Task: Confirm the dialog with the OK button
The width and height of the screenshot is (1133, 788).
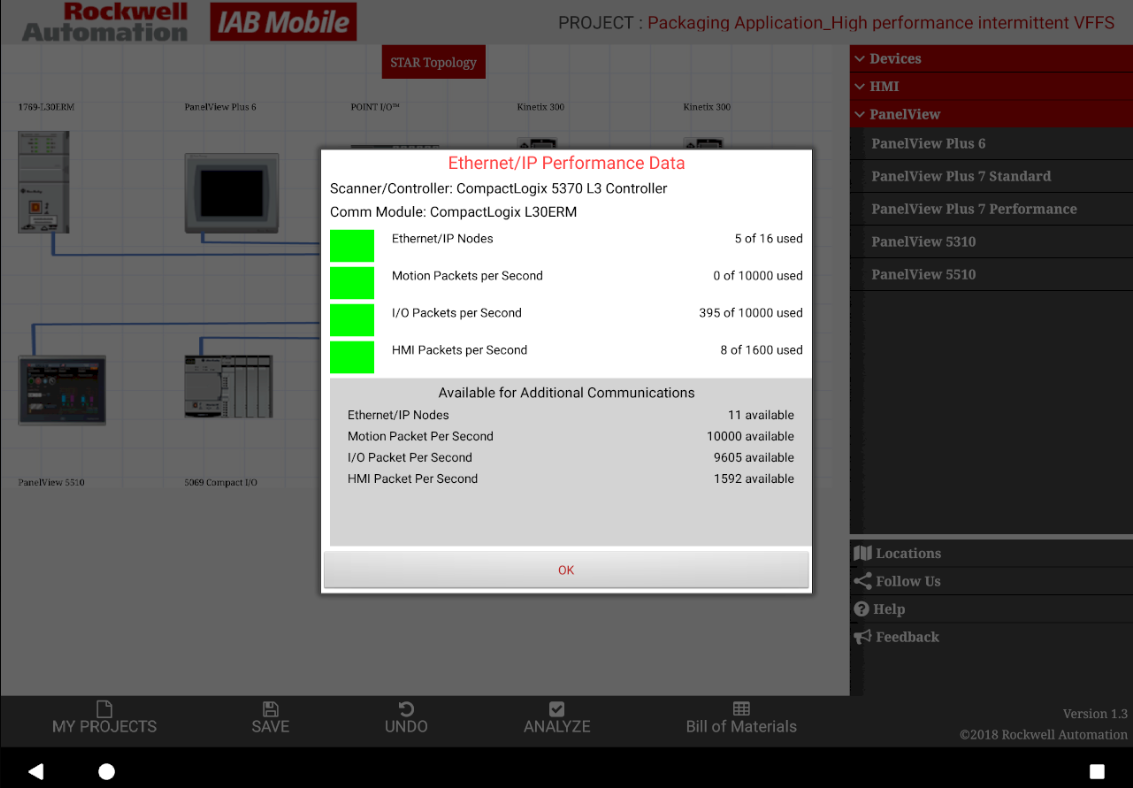Action: pyautogui.click(x=566, y=570)
